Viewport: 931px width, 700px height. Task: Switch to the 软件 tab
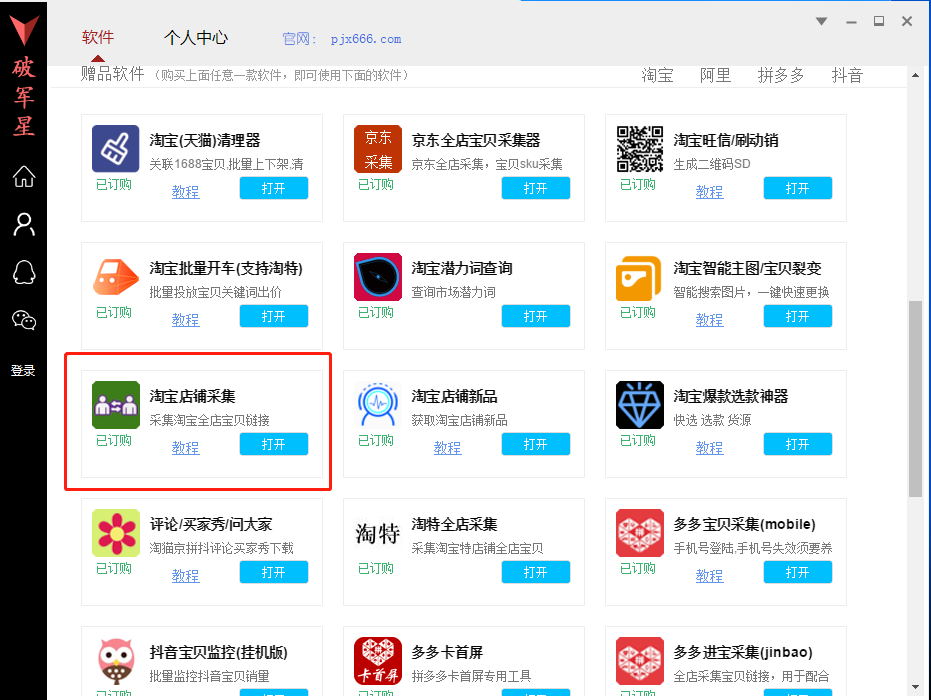[x=98, y=37]
